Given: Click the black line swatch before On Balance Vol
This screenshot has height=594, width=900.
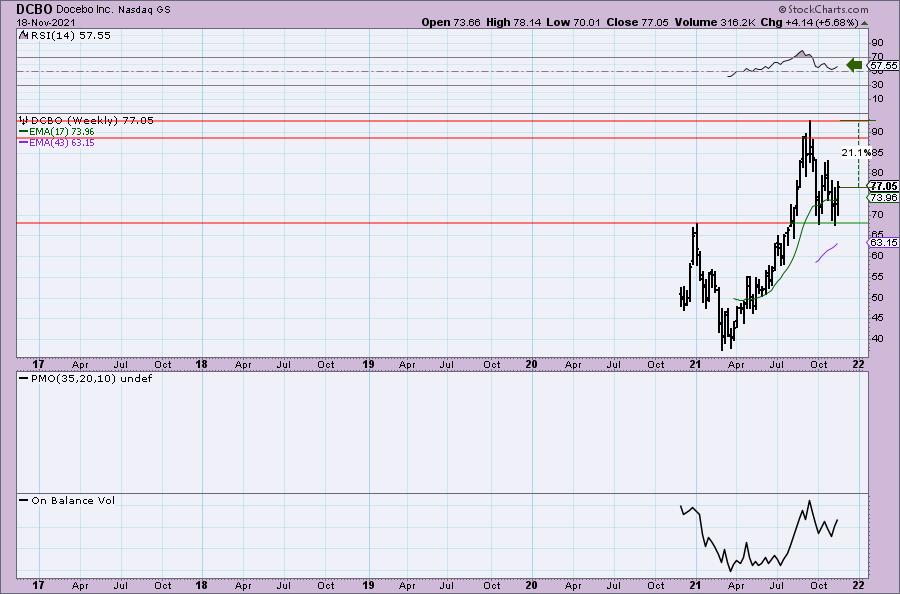Looking at the screenshot, I should click(x=23, y=500).
